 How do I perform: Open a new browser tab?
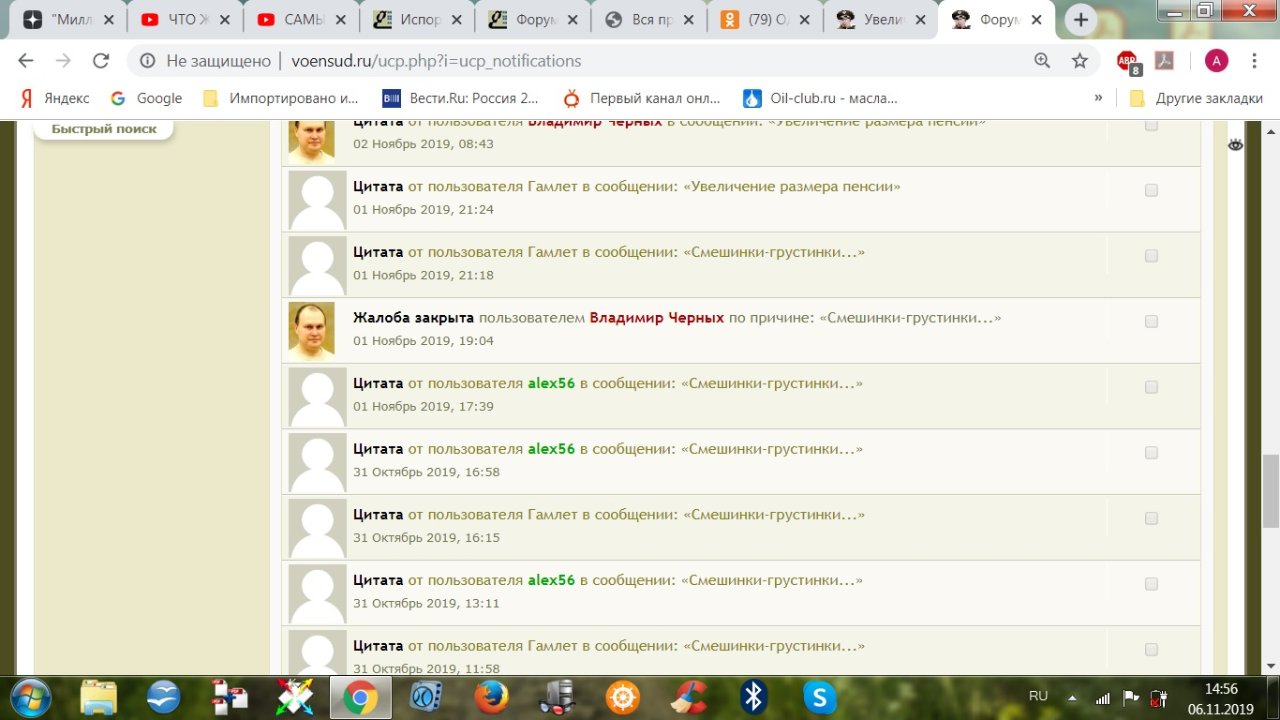(x=1080, y=19)
